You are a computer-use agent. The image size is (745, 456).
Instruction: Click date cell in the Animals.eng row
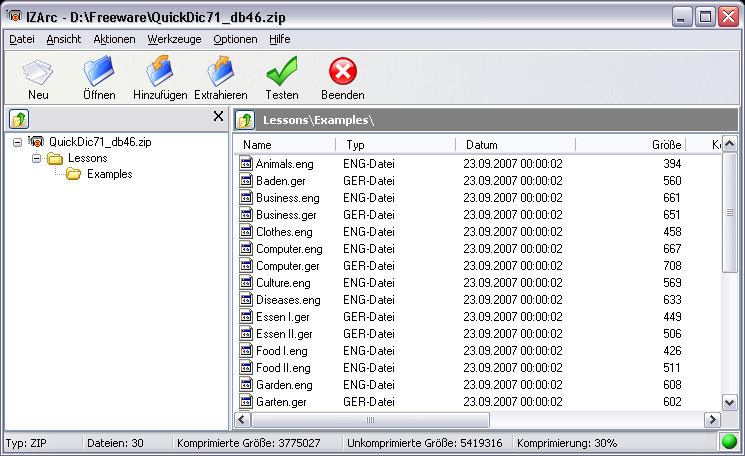tap(513, 163)
